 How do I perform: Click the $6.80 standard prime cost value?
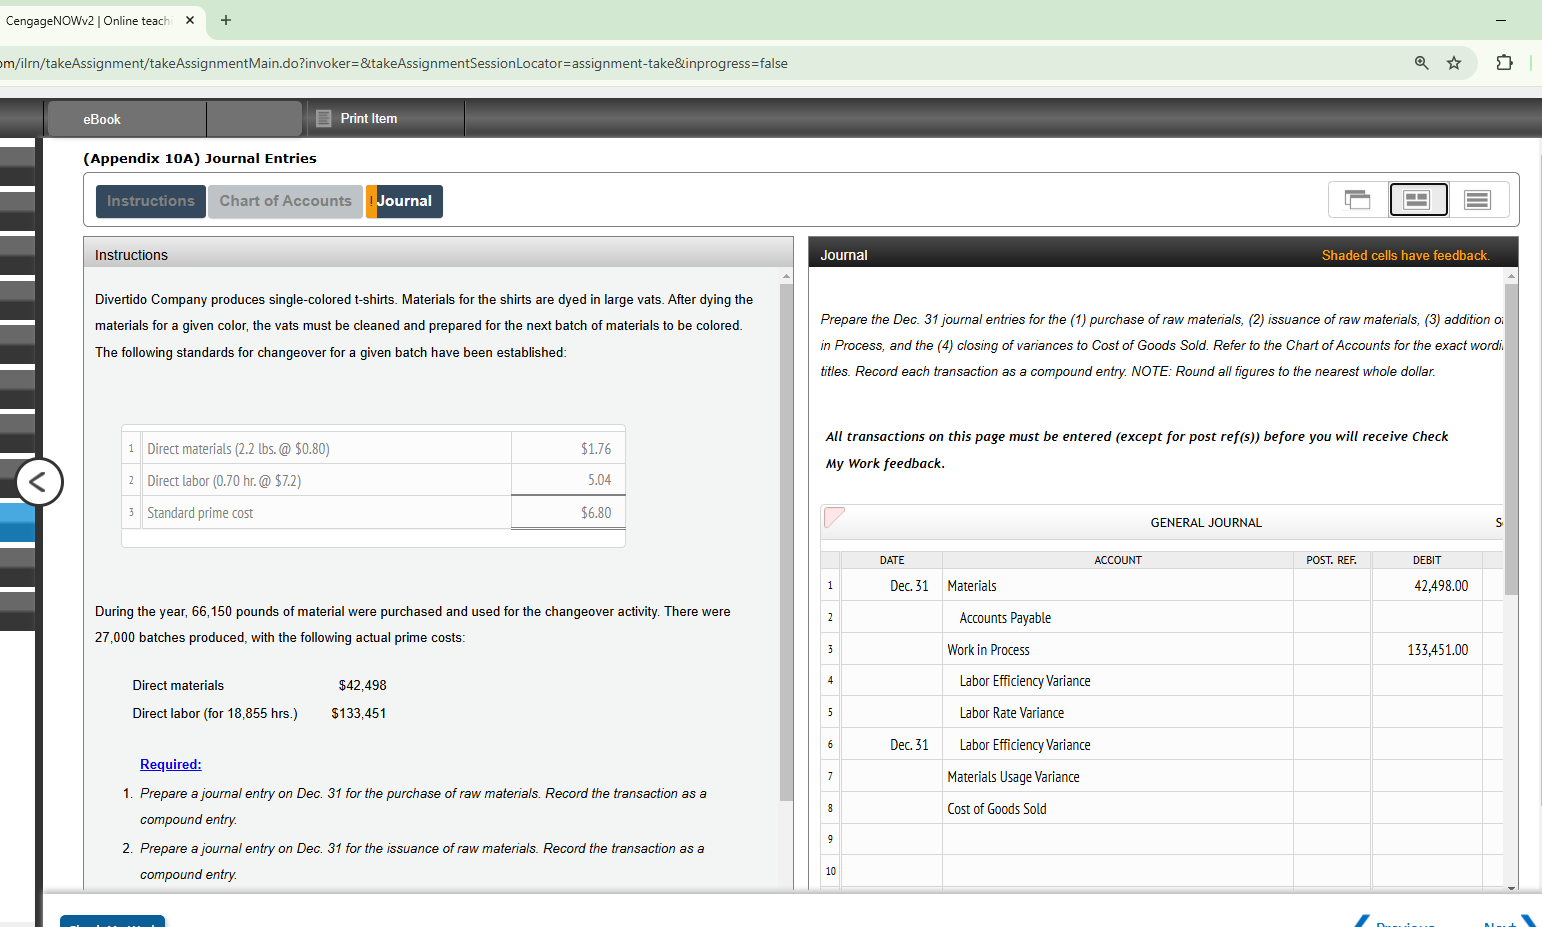(x=596, y=513)
